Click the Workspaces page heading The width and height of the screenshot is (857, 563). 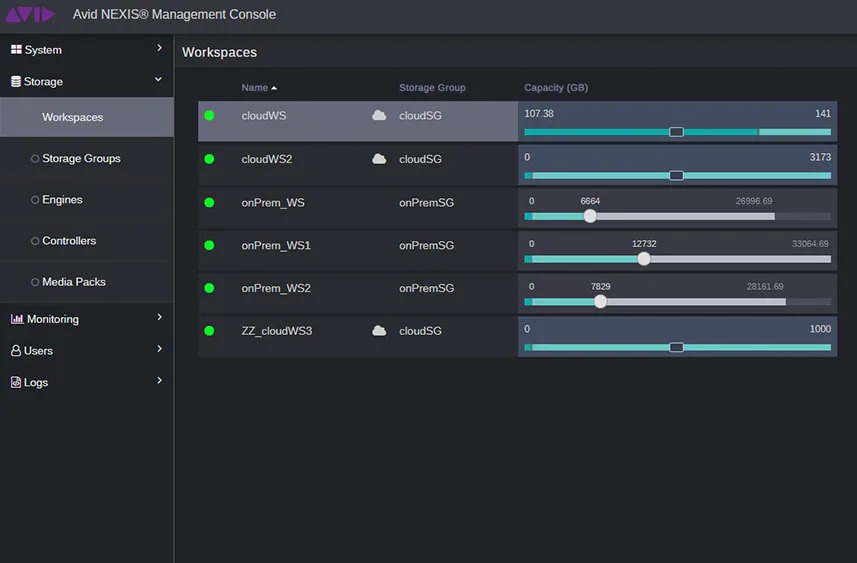219,52
